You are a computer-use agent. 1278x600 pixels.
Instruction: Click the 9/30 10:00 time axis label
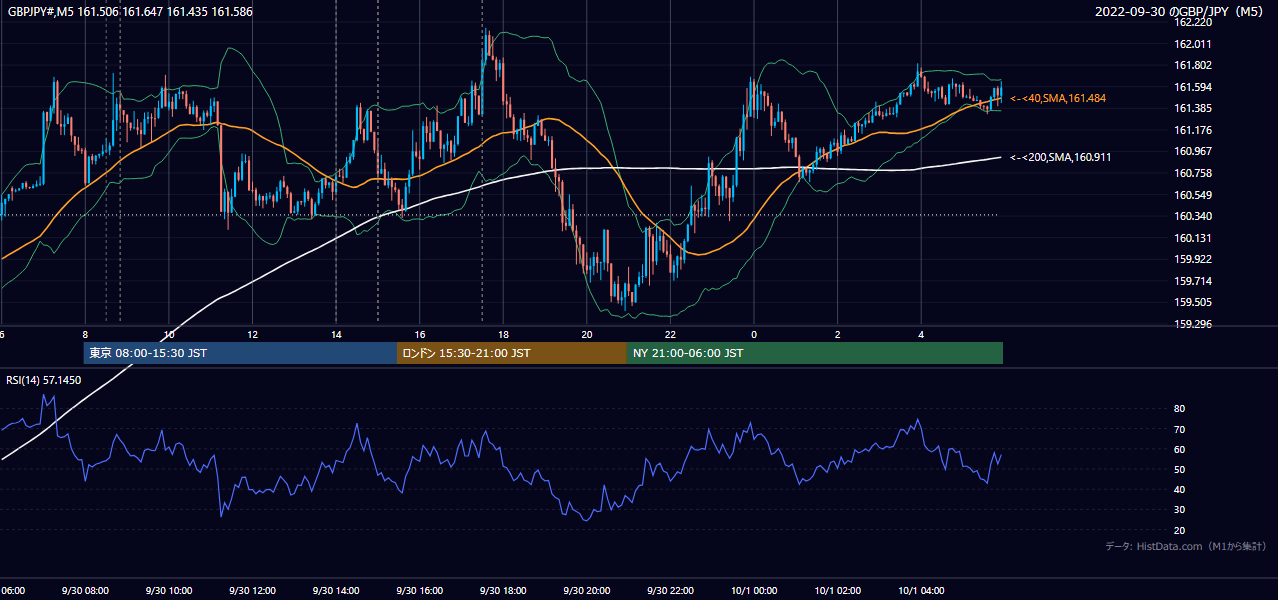(168, 590)
